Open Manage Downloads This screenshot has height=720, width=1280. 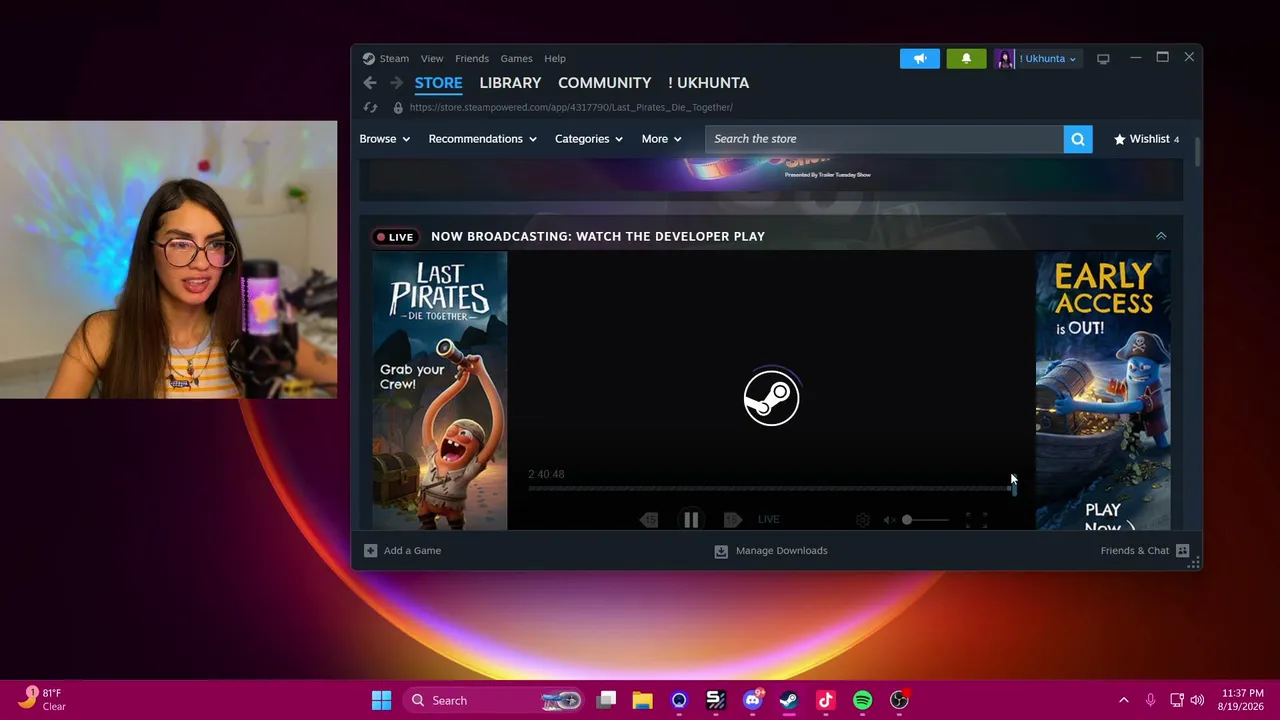coord(771,550)
